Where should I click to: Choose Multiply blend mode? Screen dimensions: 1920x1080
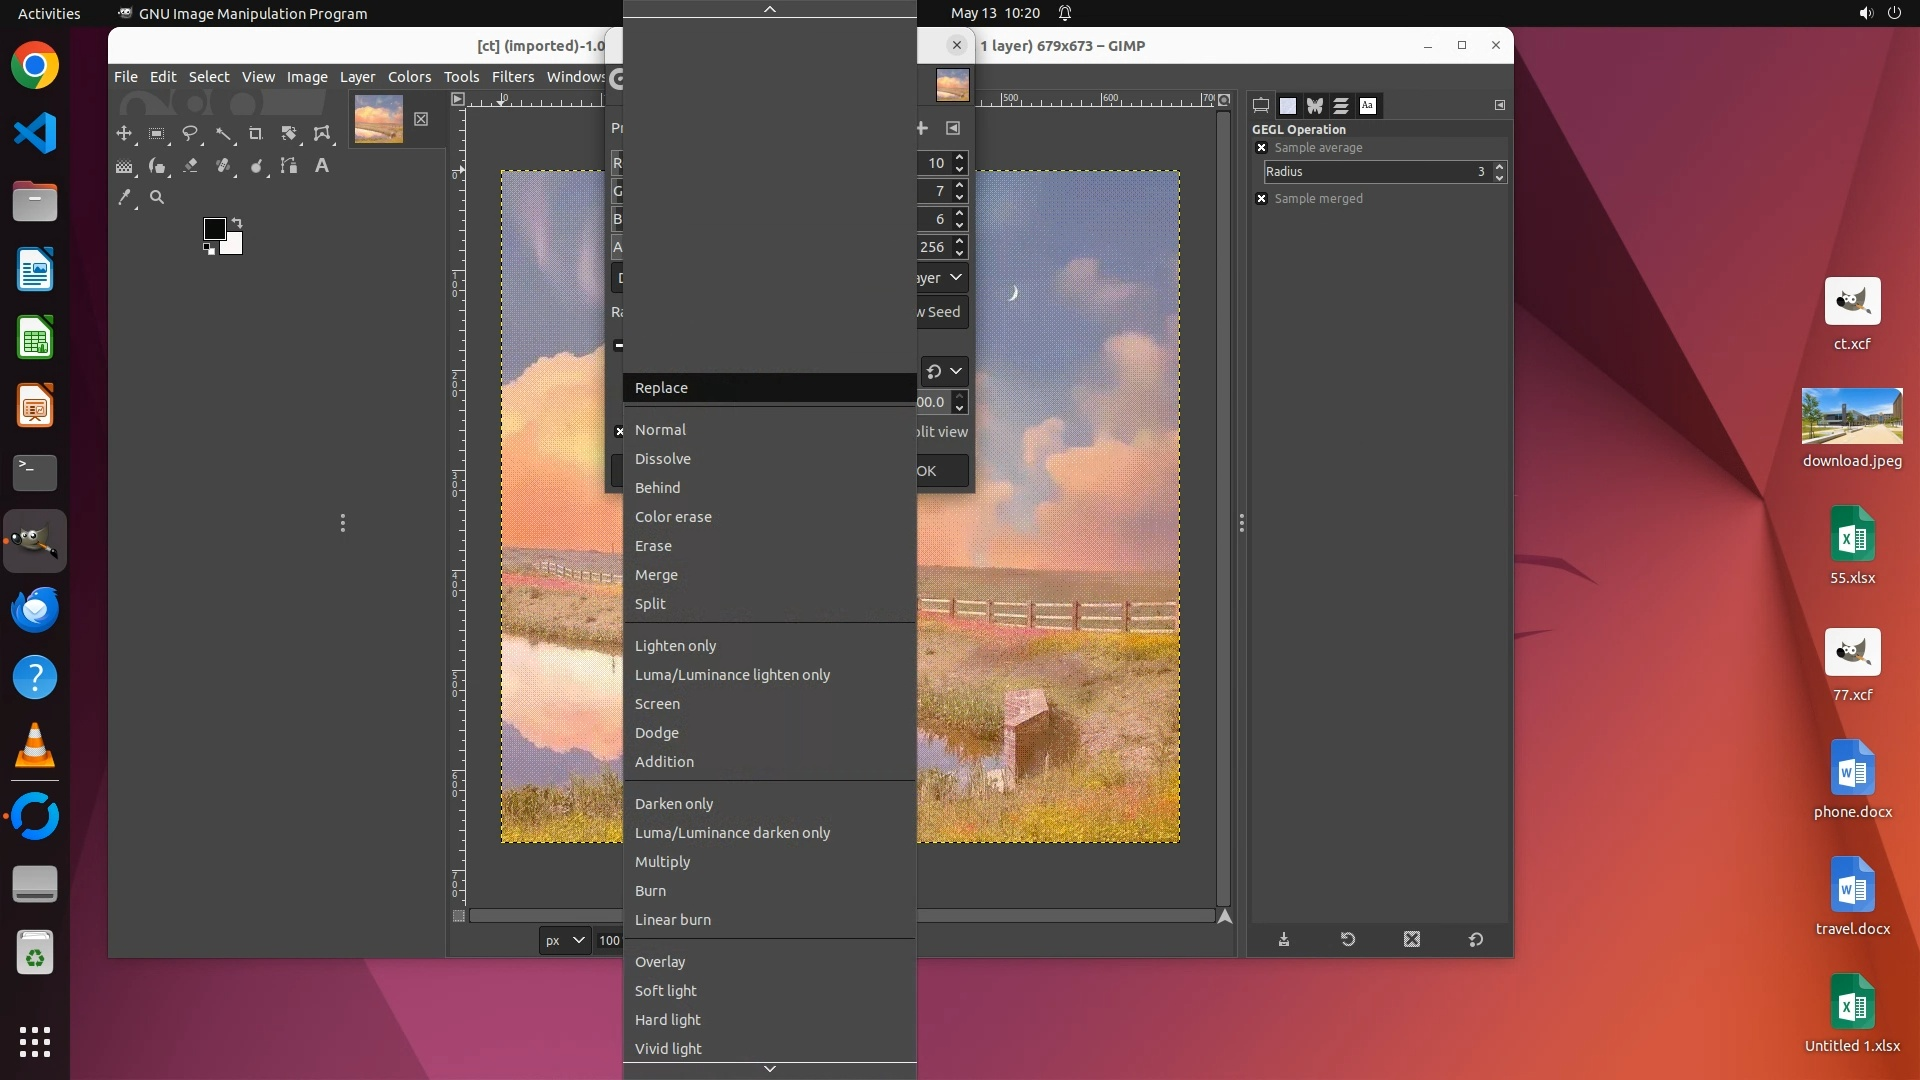tap(662, 862)
